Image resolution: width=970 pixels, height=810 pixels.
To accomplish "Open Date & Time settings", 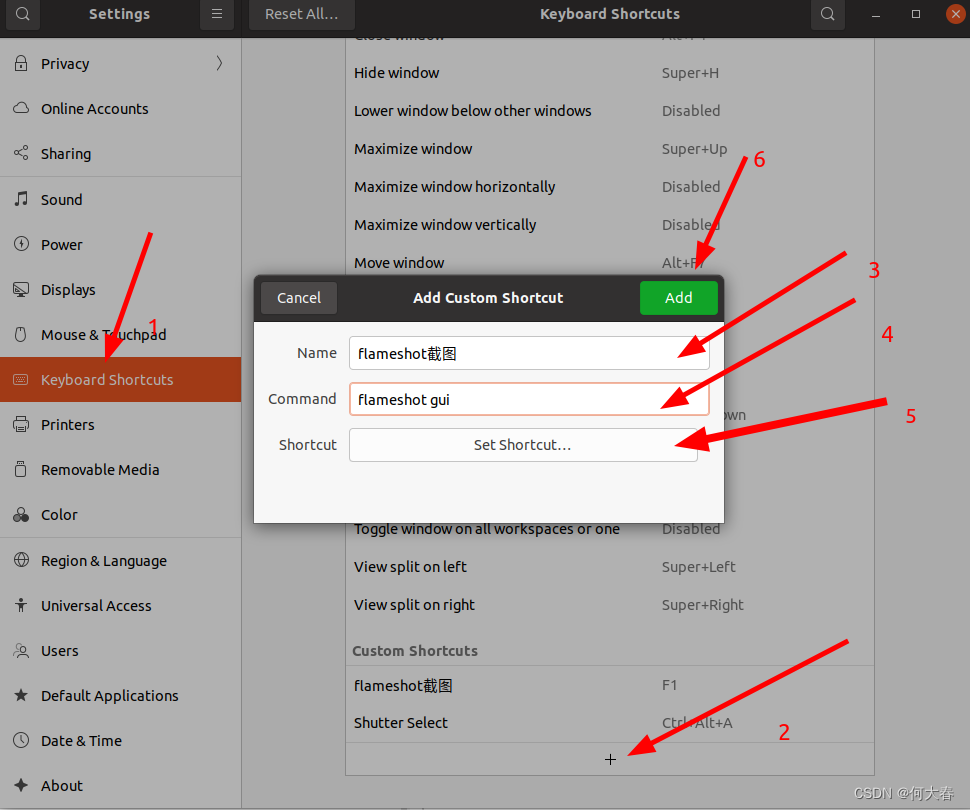I will [121, 741].
